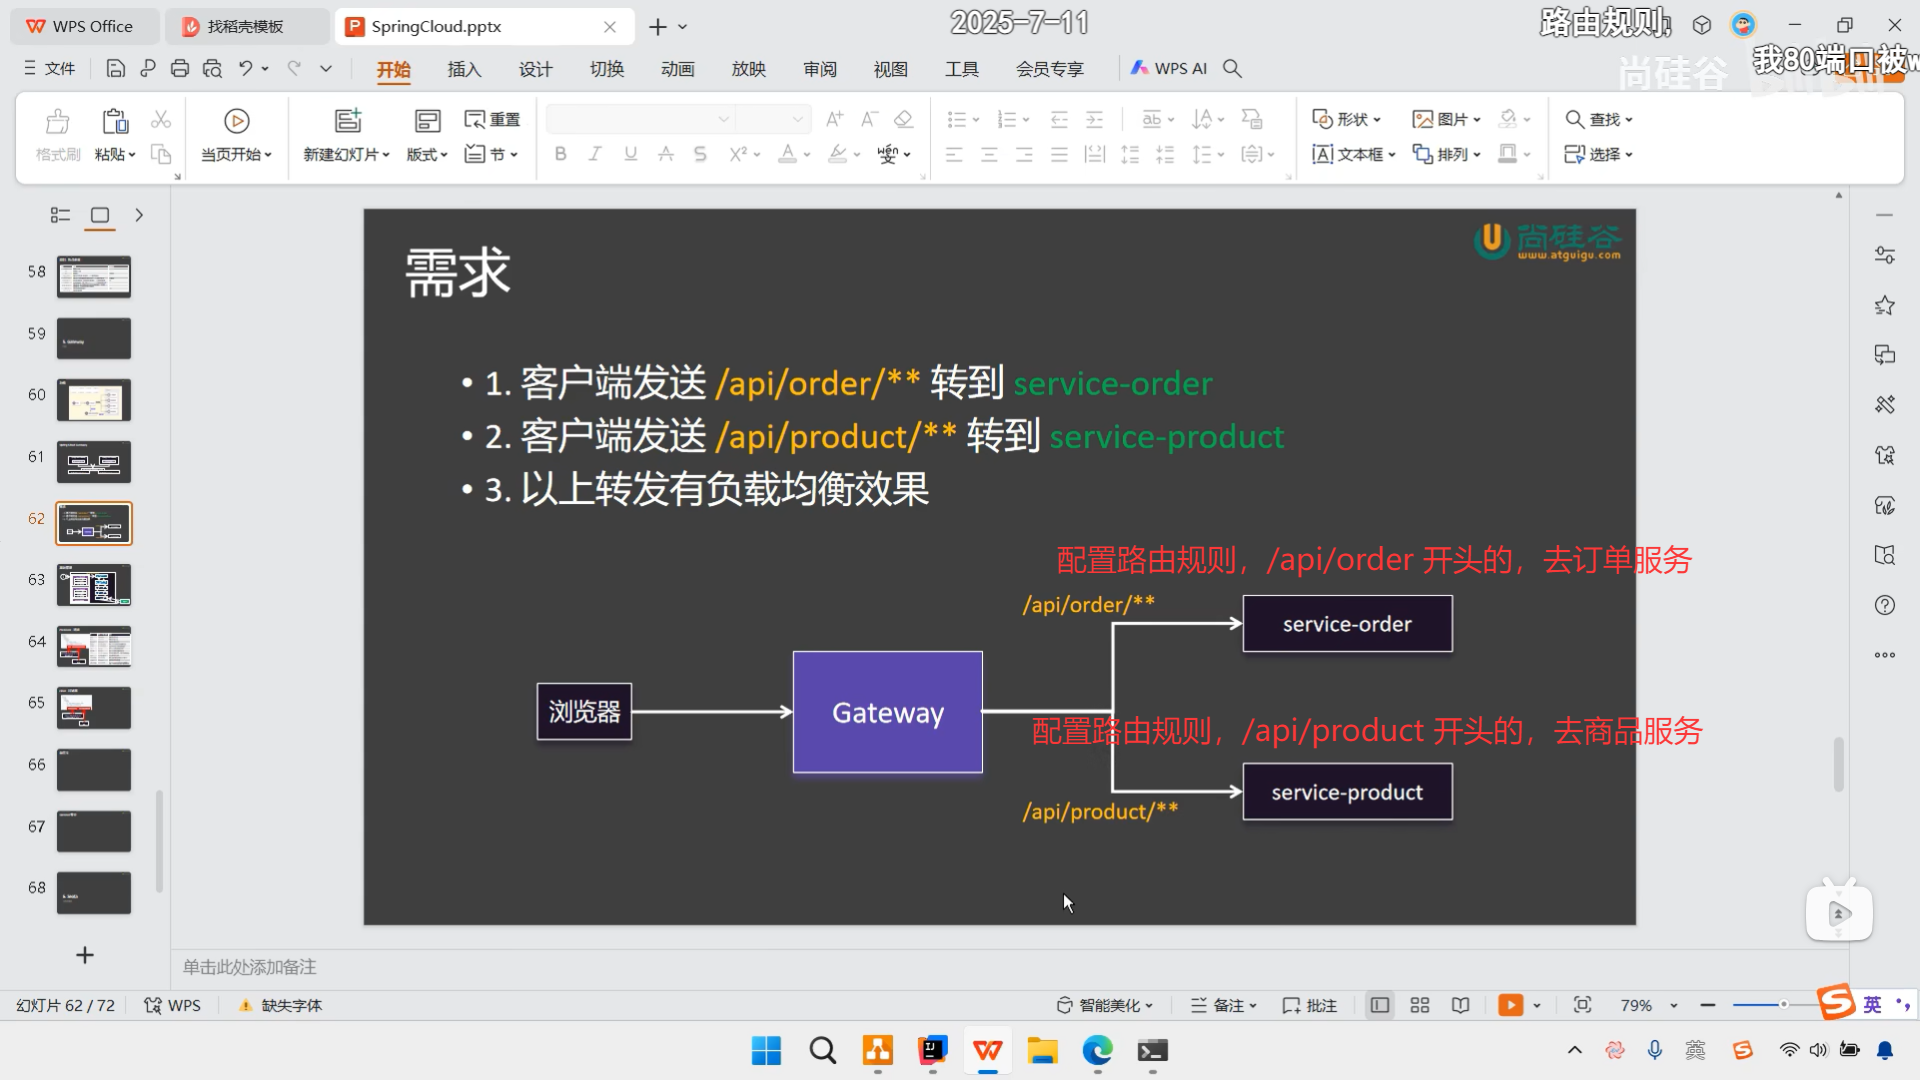The height and width of the screenshot is (1080, 1920).
Task: Adjust the zoom slider handle
Action: 1782,1004
